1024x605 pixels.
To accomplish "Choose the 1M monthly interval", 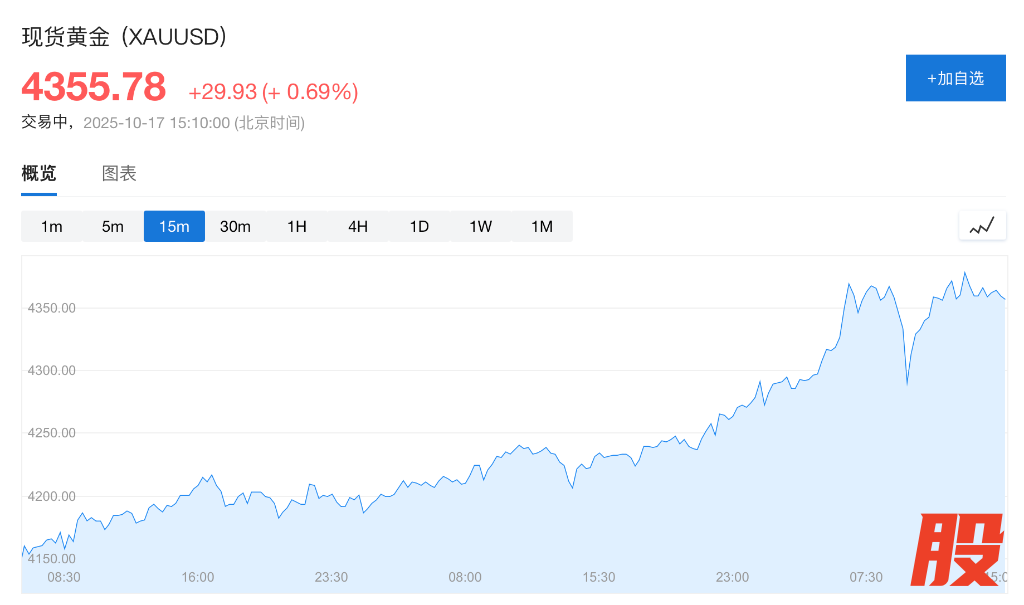I will (x=542, y=226).
